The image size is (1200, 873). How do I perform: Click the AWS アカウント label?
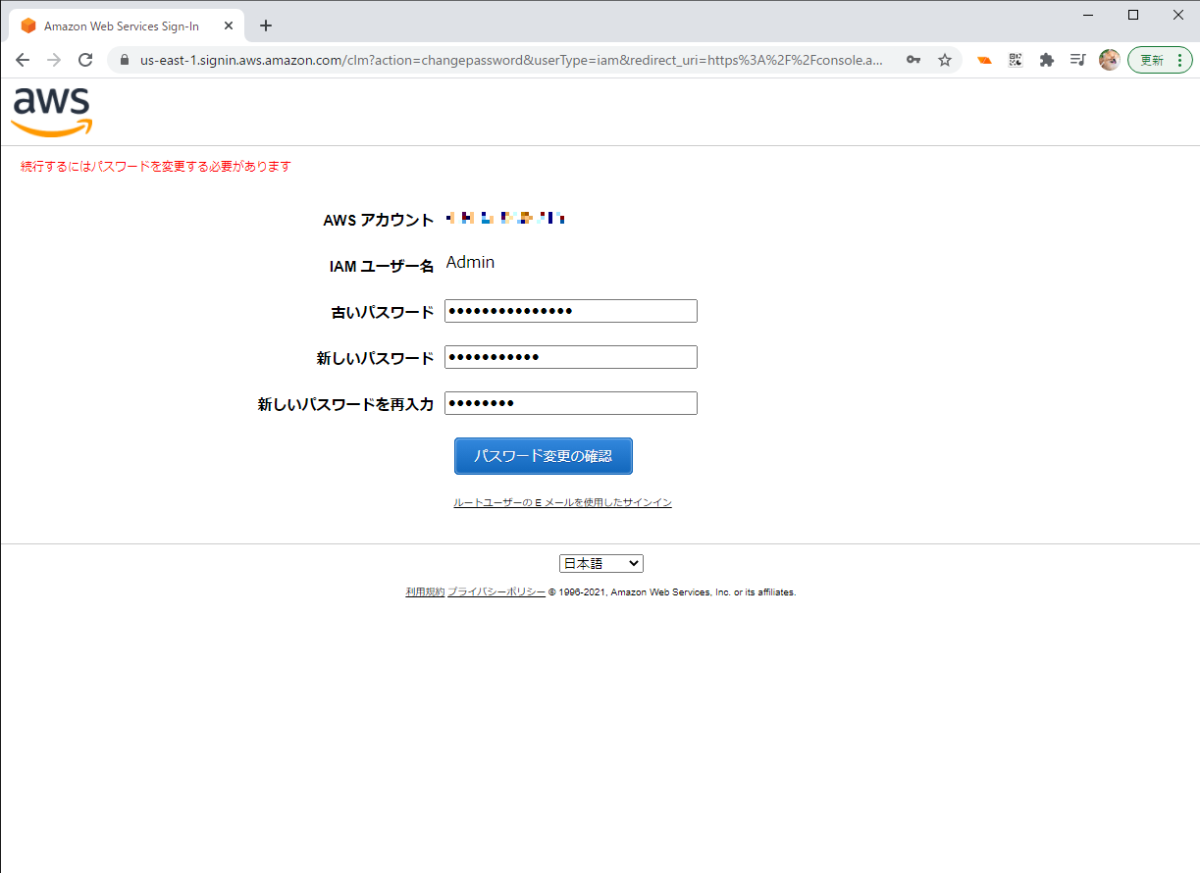pyautogui.click(x=378, y=220)
